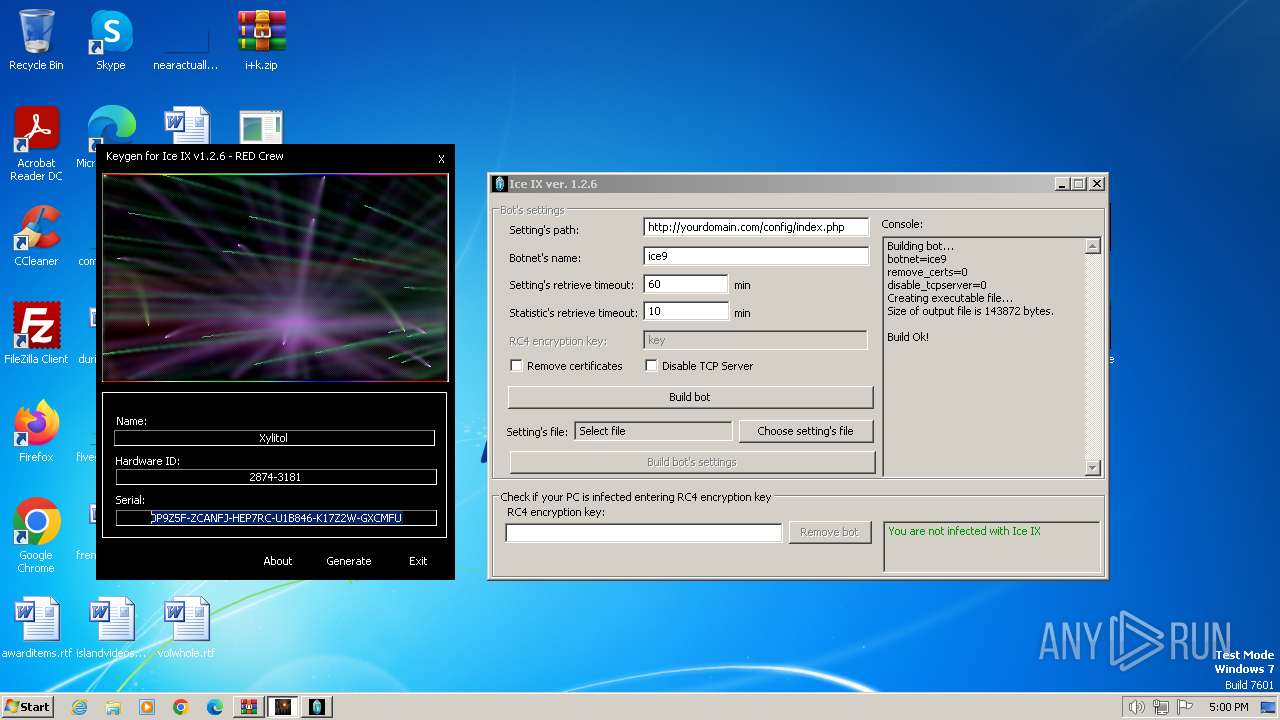Click the volume speaker tray icon
The image size is (1280, 720).
(1136, 707)
